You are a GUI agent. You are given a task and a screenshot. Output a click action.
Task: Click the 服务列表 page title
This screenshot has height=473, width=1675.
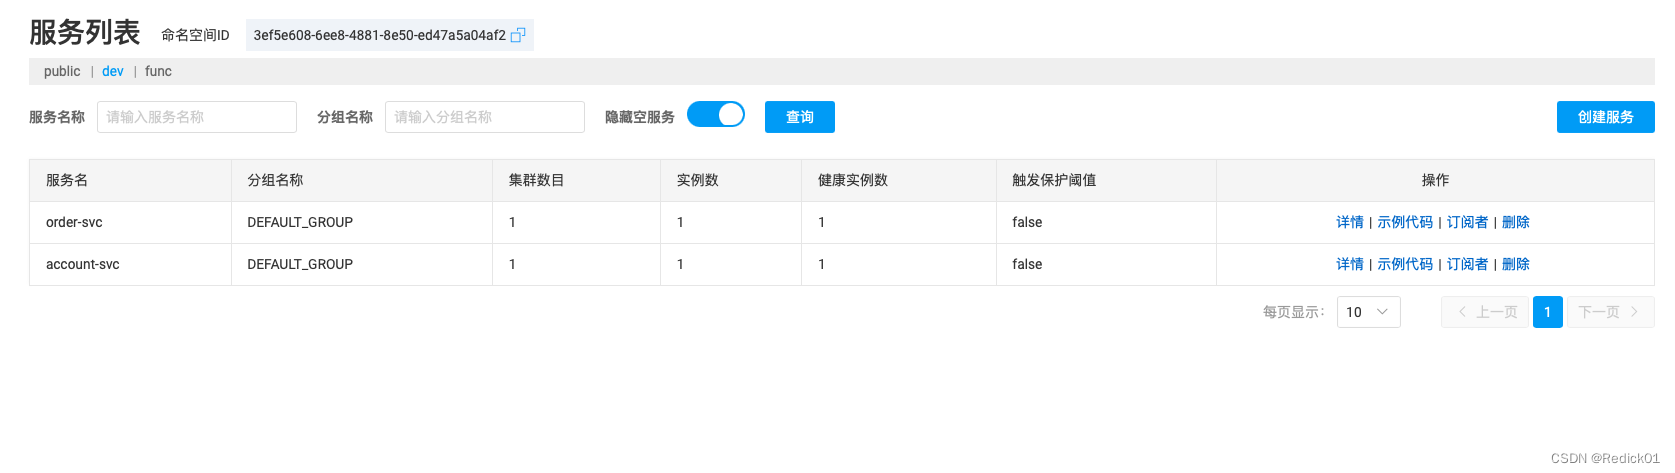coord(85,32)
